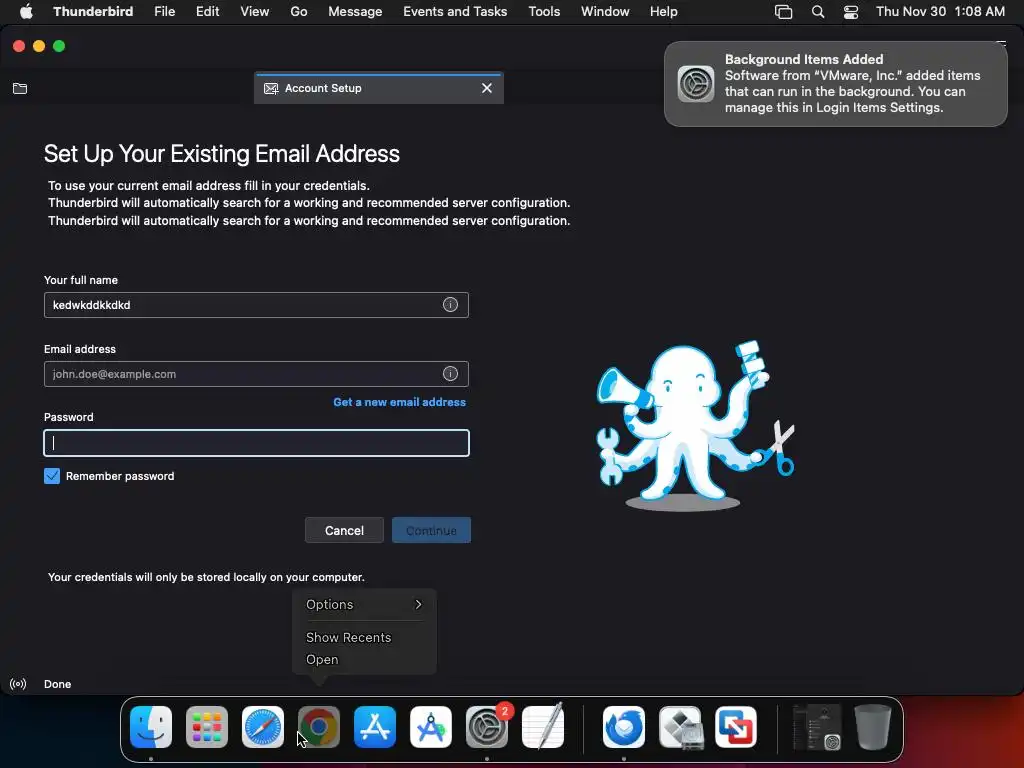The width and height of the screenshot is (1024, 768).
Task: Click the Stage Manager icon in menu bar
Action: point(783,12)
